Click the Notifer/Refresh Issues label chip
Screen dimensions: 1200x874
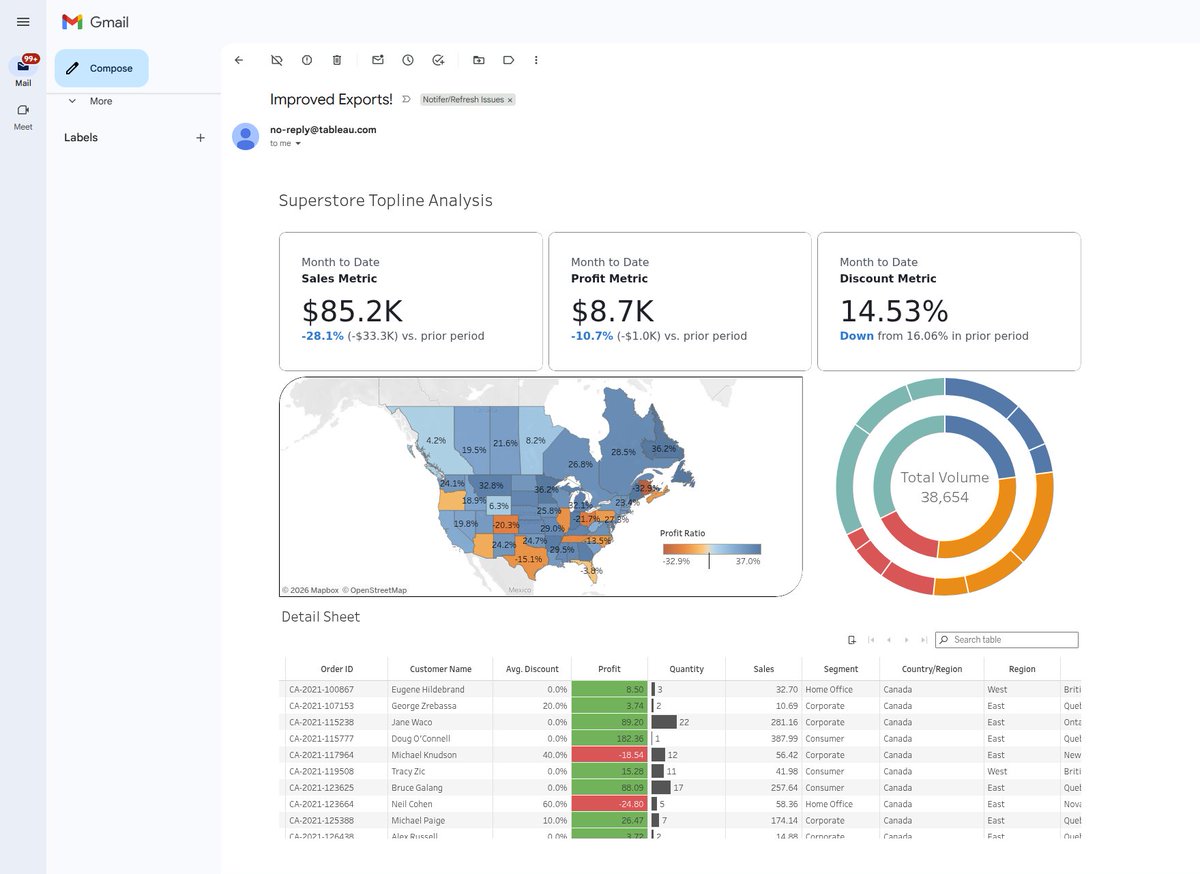[463, 100]
